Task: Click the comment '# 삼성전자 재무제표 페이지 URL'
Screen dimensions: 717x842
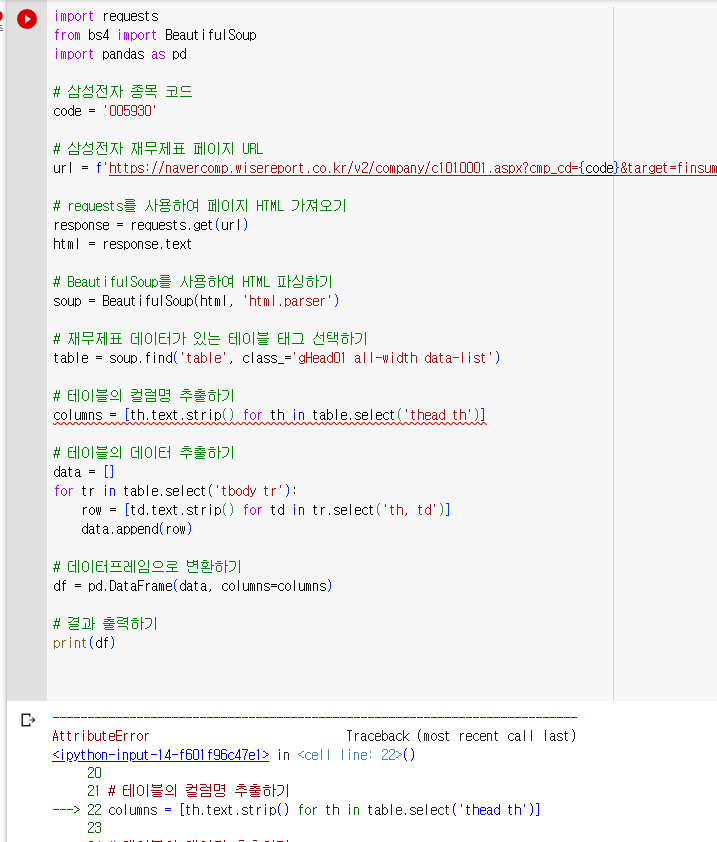Action: 158,149
